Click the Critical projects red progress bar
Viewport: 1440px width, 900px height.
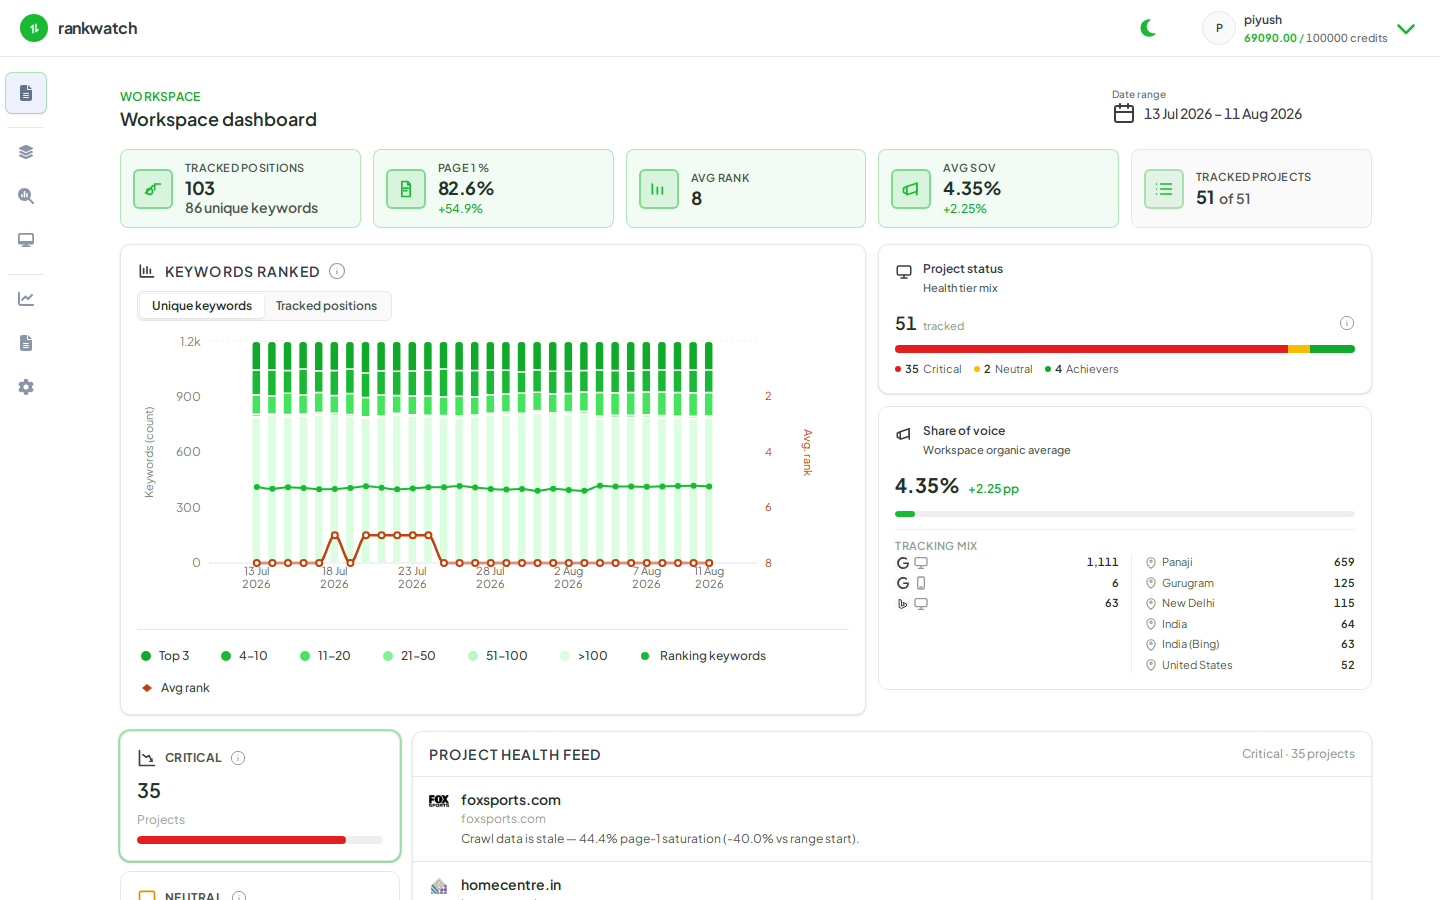260,840
